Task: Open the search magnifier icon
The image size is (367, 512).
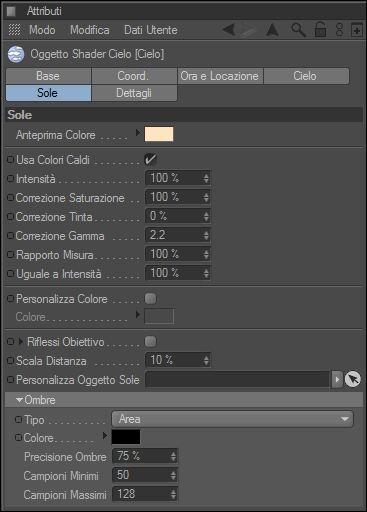Action: [298, 30]
